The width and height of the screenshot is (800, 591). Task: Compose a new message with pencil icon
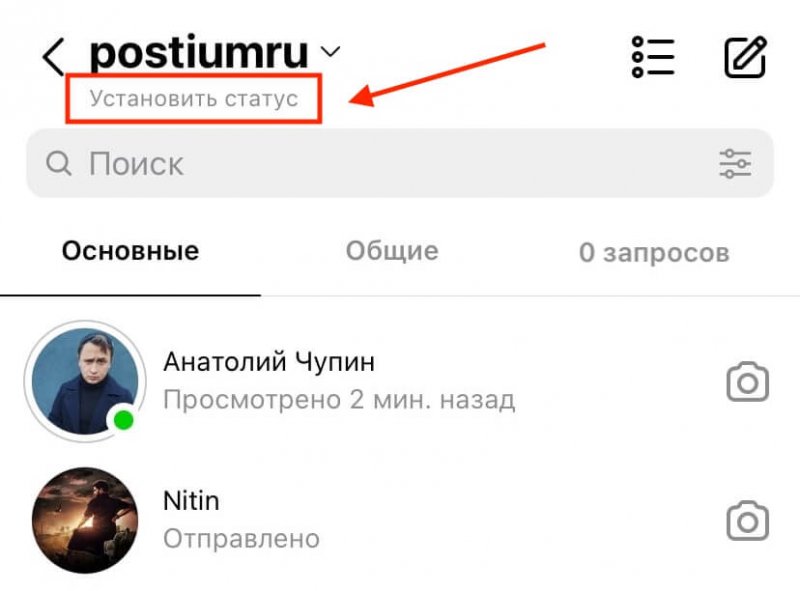coord(745,57)
